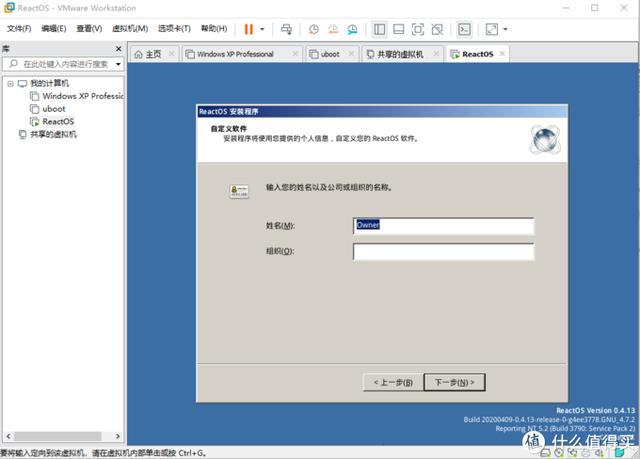Click the green message log status icon

[x=619, y=452]
